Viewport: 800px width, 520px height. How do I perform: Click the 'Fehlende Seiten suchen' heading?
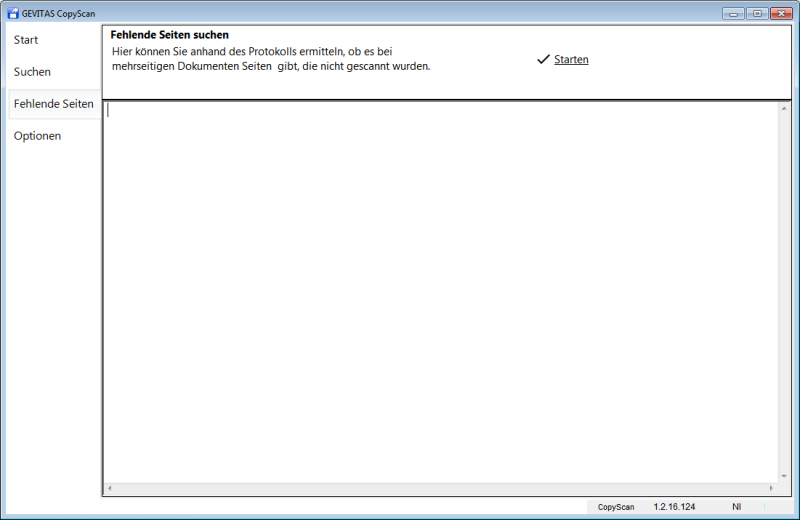coord(169,35)
